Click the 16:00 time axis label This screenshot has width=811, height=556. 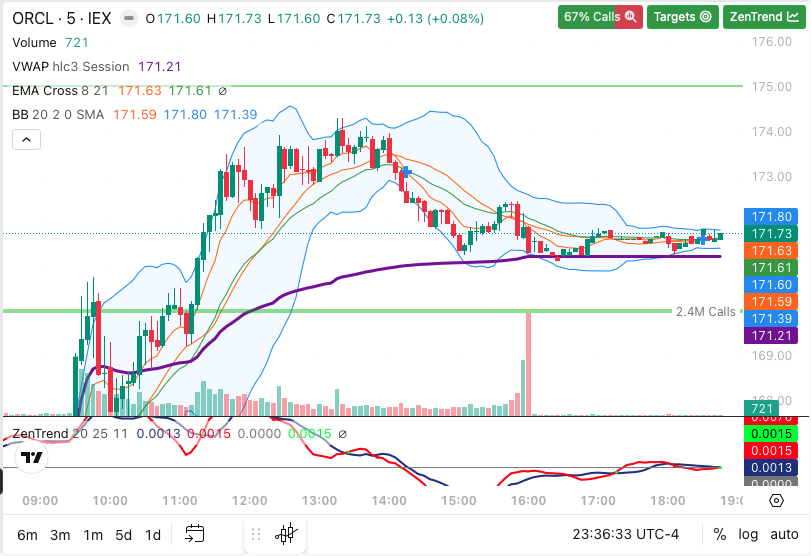pyautogui.click(x=528, y=501)
